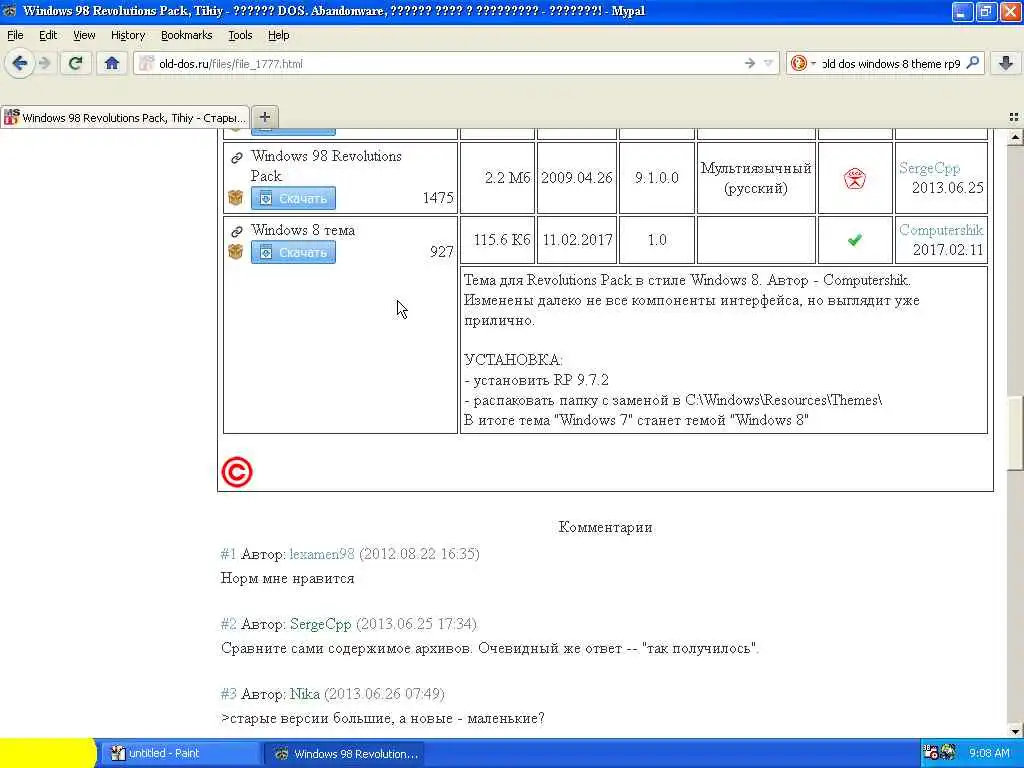The width and height of the screenshot is (1024, 768).
Task: Click the search engine logo icon
Action: click(798, 63)
